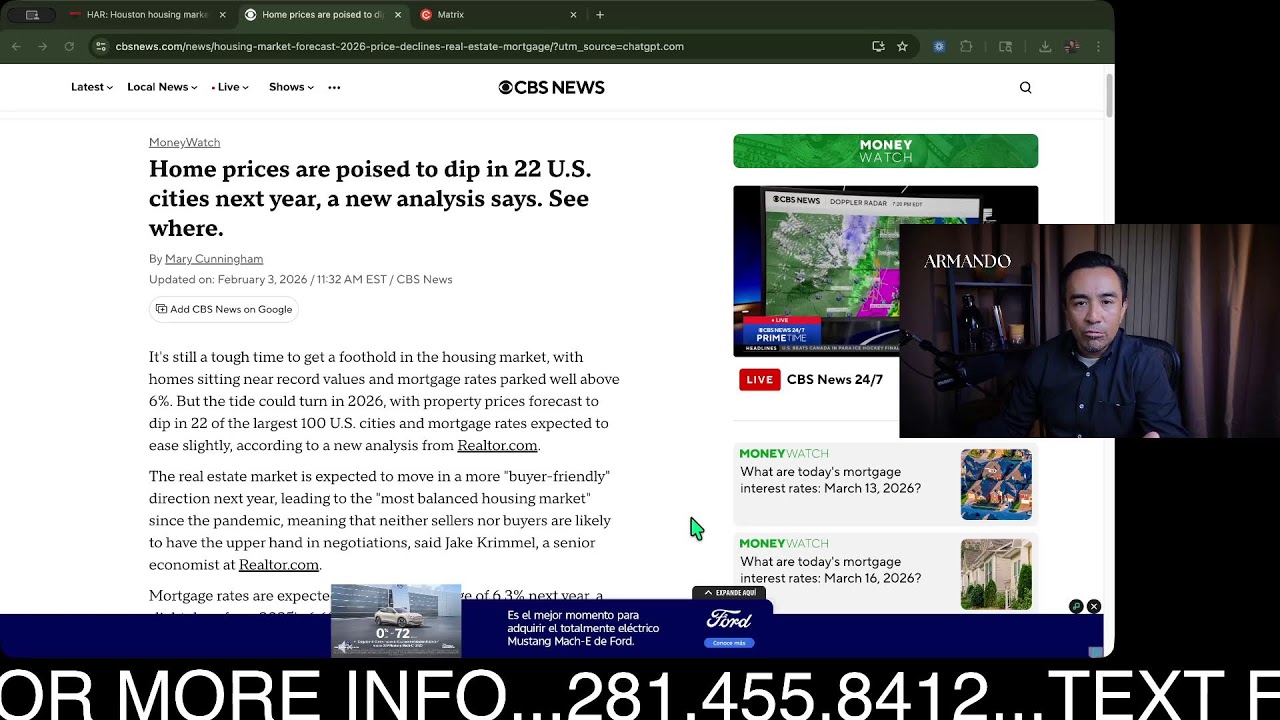Switch to the Matrix tab

tap(498, 15)
